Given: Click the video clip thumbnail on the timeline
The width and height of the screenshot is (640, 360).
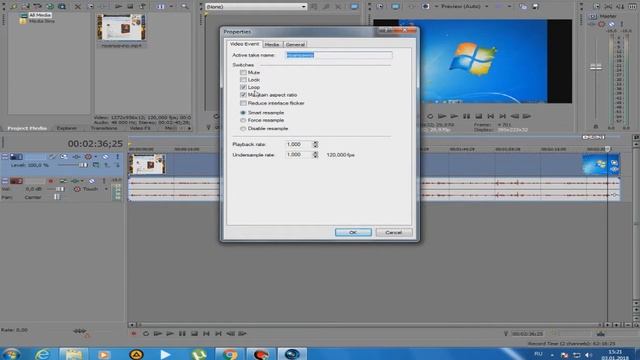Looking at the screenshot, I should tap(147, 164).
